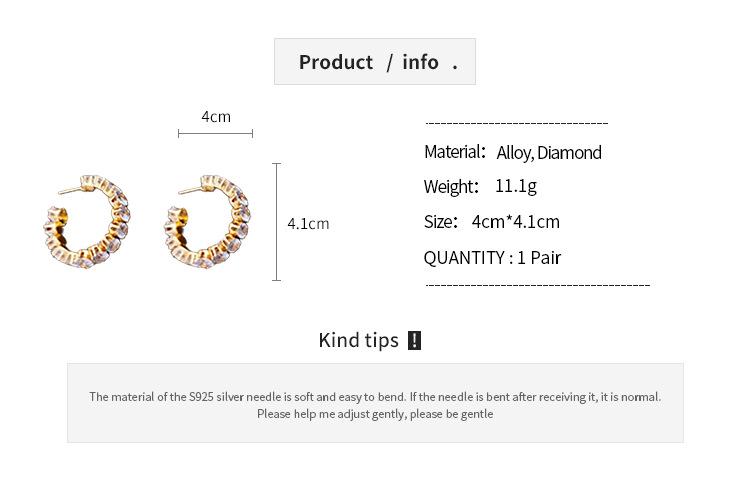Select the QUANTITY : 1 Pair text
The width and height of the screenshot is (750, 494).
(x=492, y=257)
